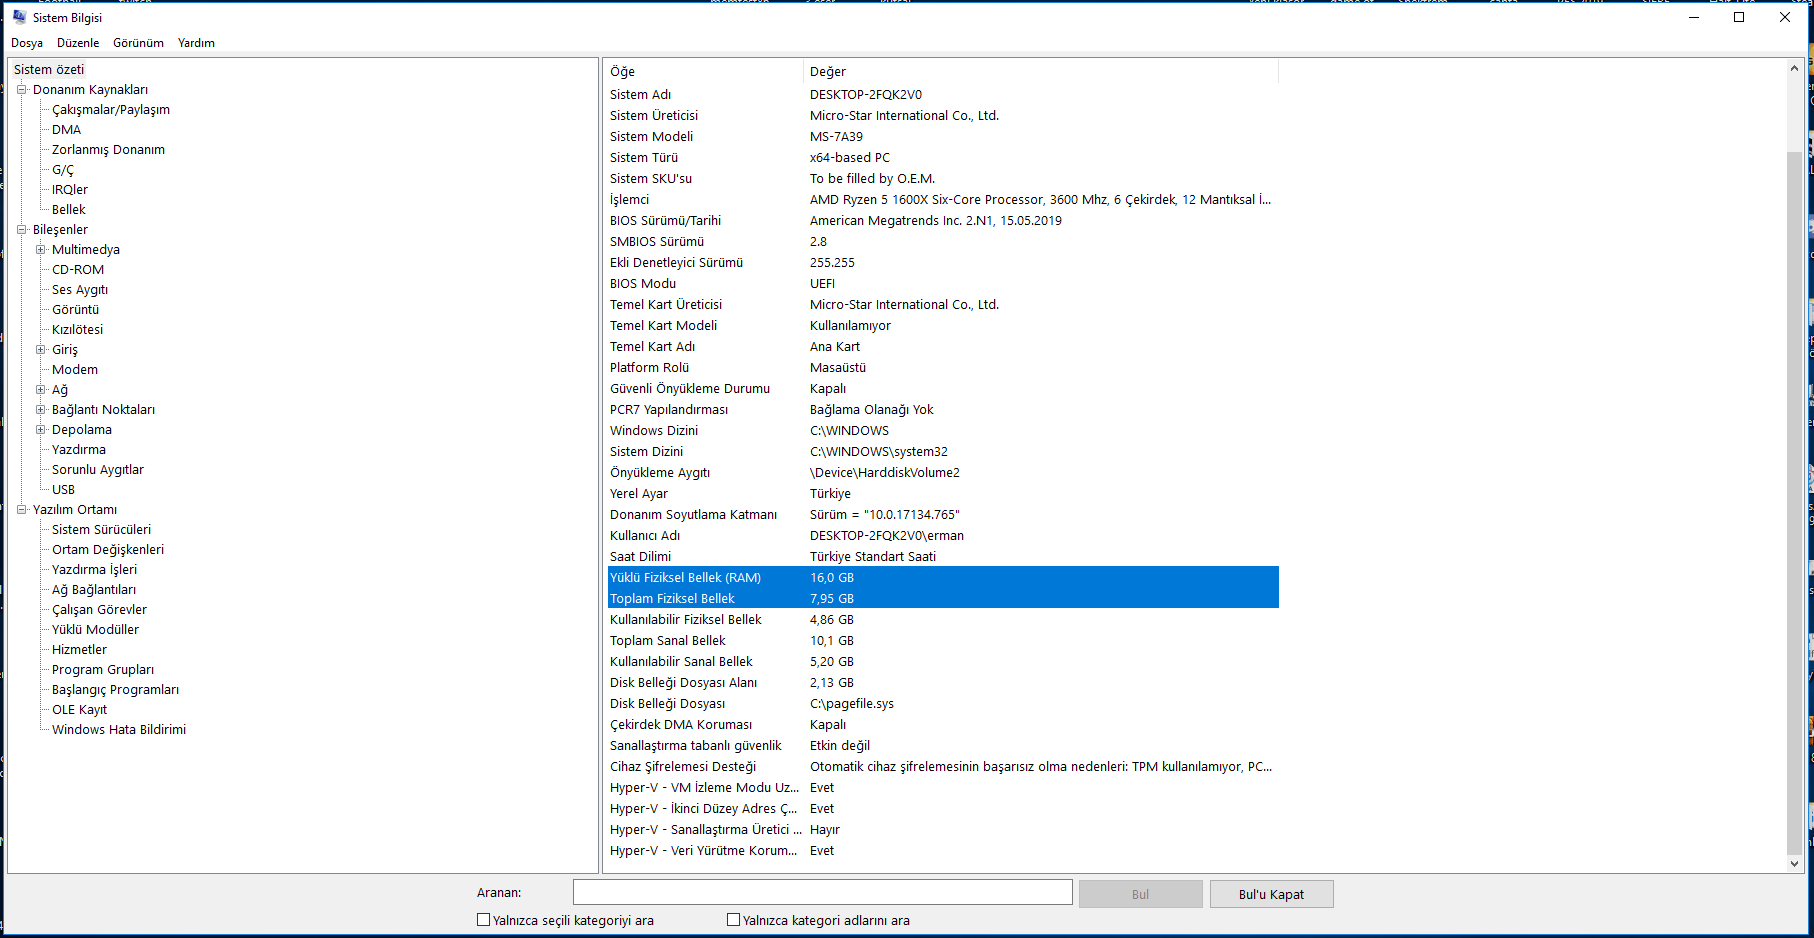Select Zorlanmış Donanım tree item
Image resolution: width=1814 pixels, height=938 pixels.
[x=109, y=150]
